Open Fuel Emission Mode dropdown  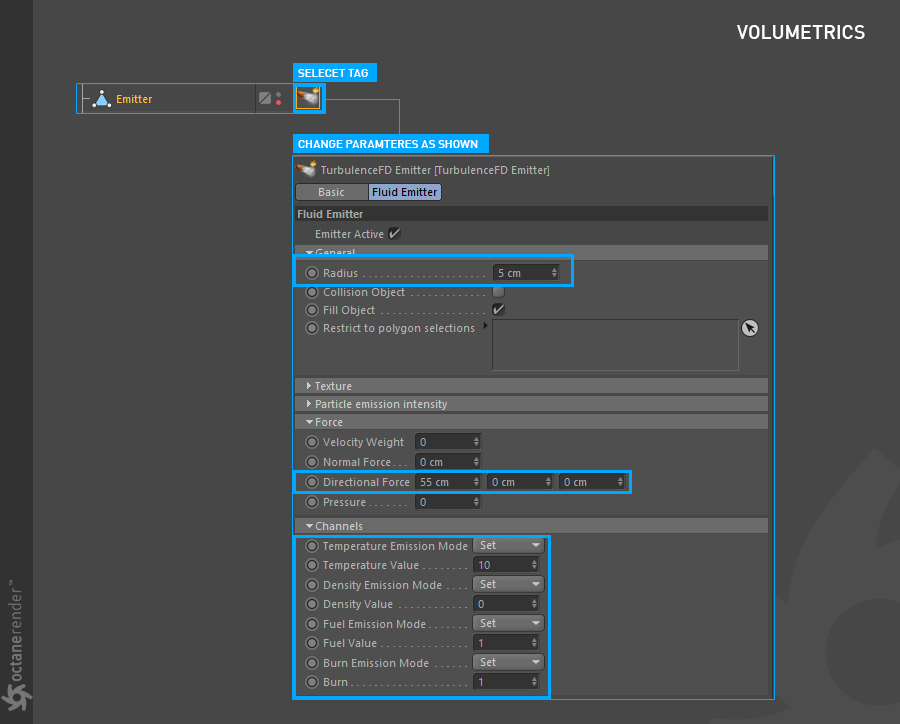tap(509, 623)
